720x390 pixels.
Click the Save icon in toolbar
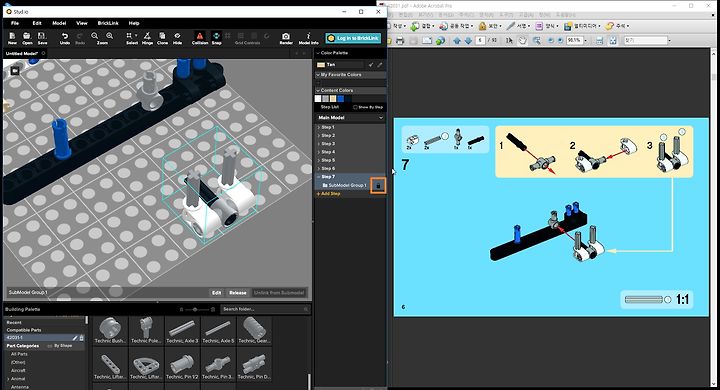coord(42,38)
